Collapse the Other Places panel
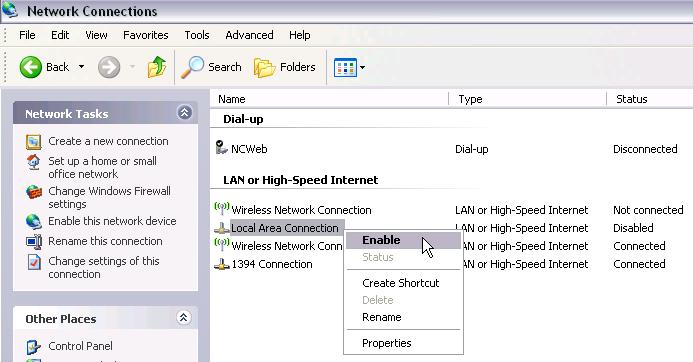The width and height of the screenshot is (693, 362). [x=184, y=317]
